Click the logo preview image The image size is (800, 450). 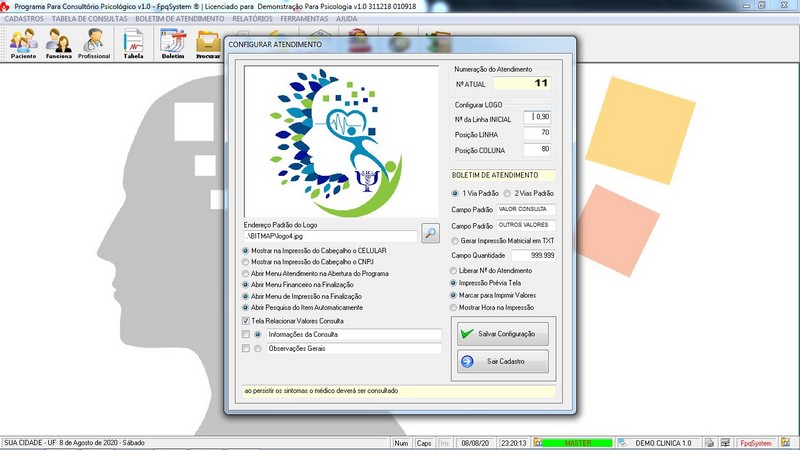click(341, 141)
